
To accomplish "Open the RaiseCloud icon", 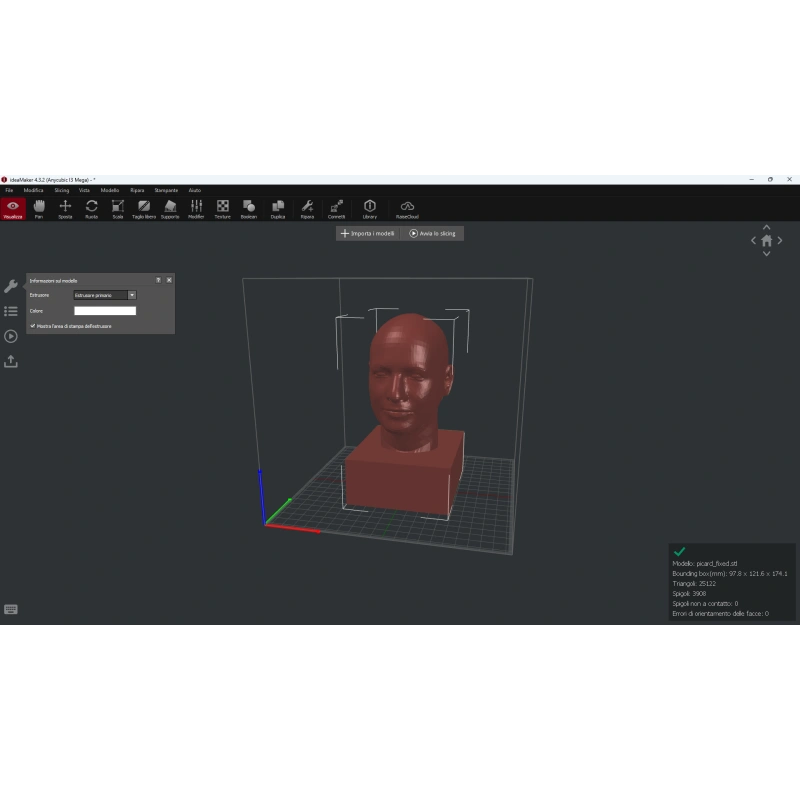I will 407,209.
